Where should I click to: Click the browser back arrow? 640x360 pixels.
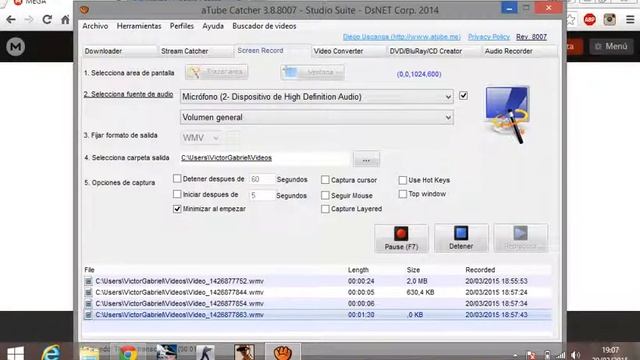(11, 20)
